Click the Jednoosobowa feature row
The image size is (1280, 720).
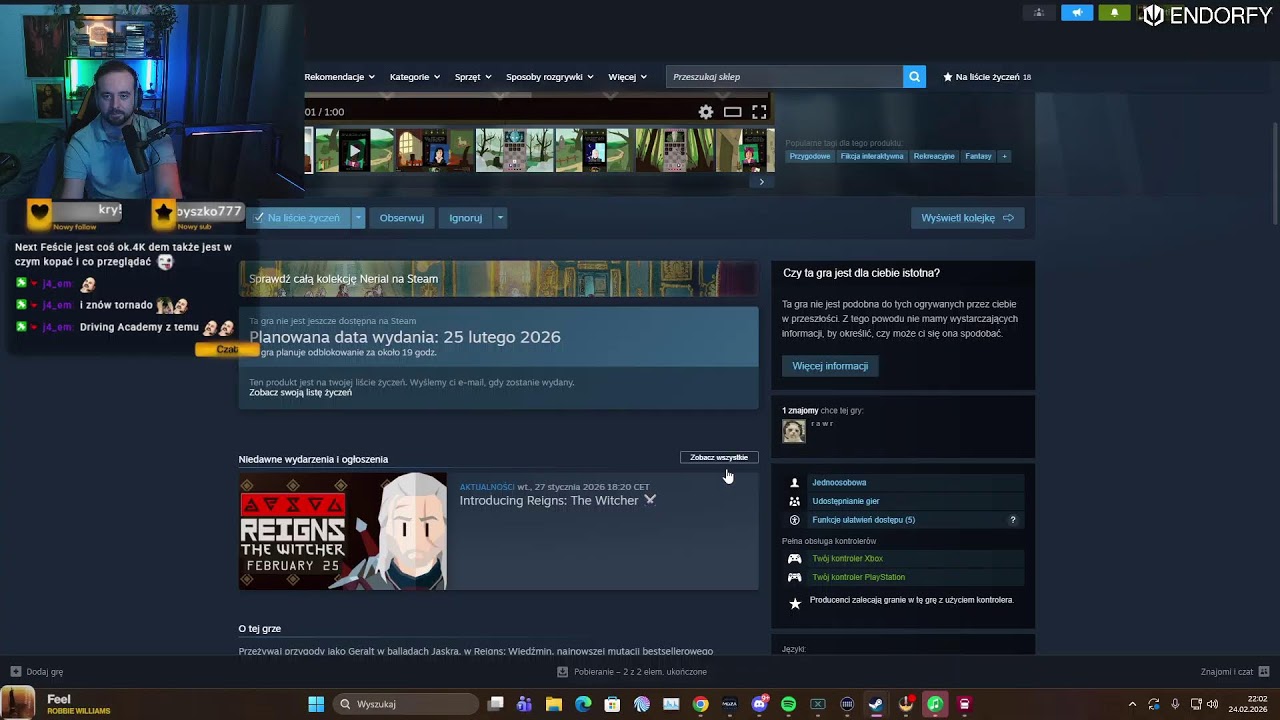903,483
